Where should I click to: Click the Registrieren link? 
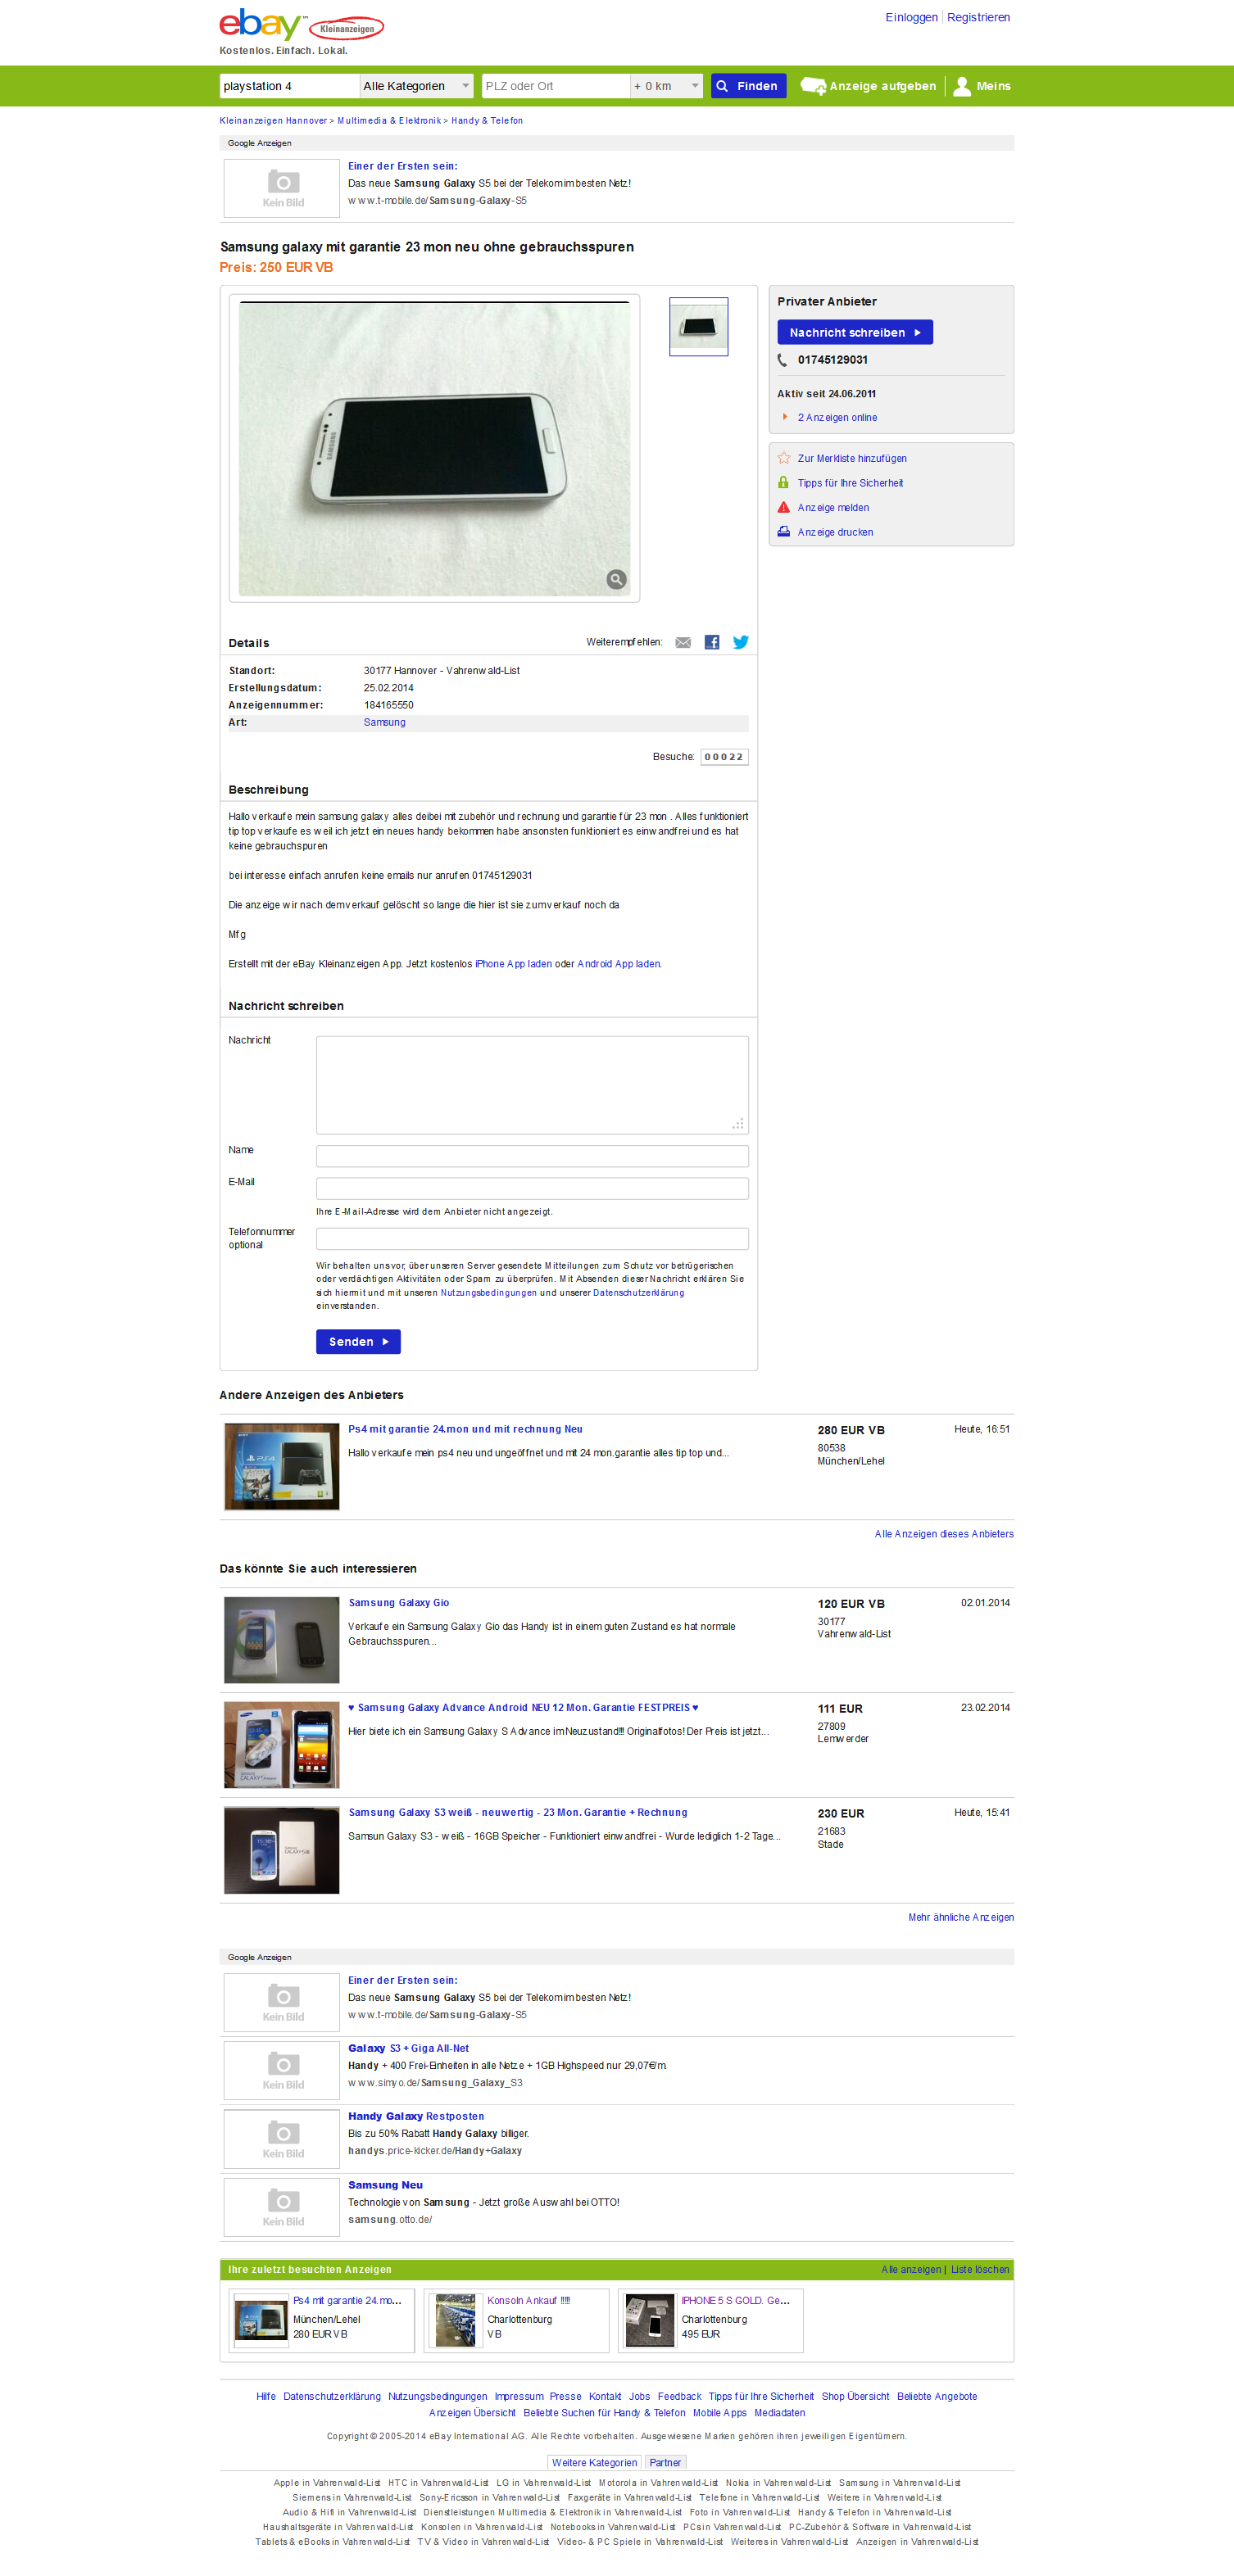978,17
